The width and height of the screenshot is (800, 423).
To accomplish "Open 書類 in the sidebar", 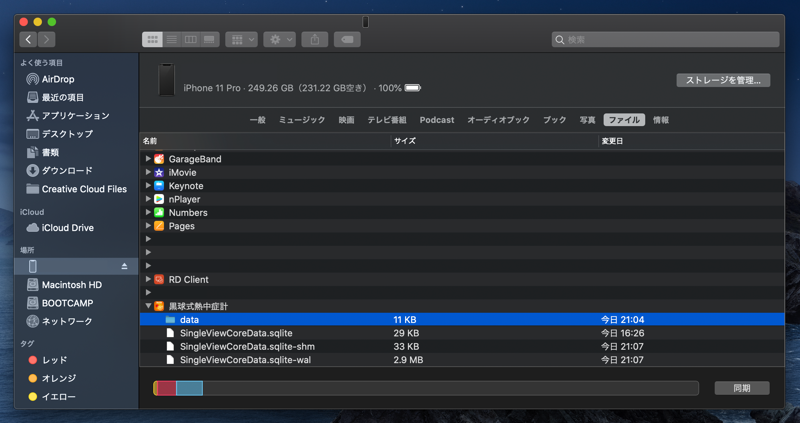I will [x=76, y=153].
